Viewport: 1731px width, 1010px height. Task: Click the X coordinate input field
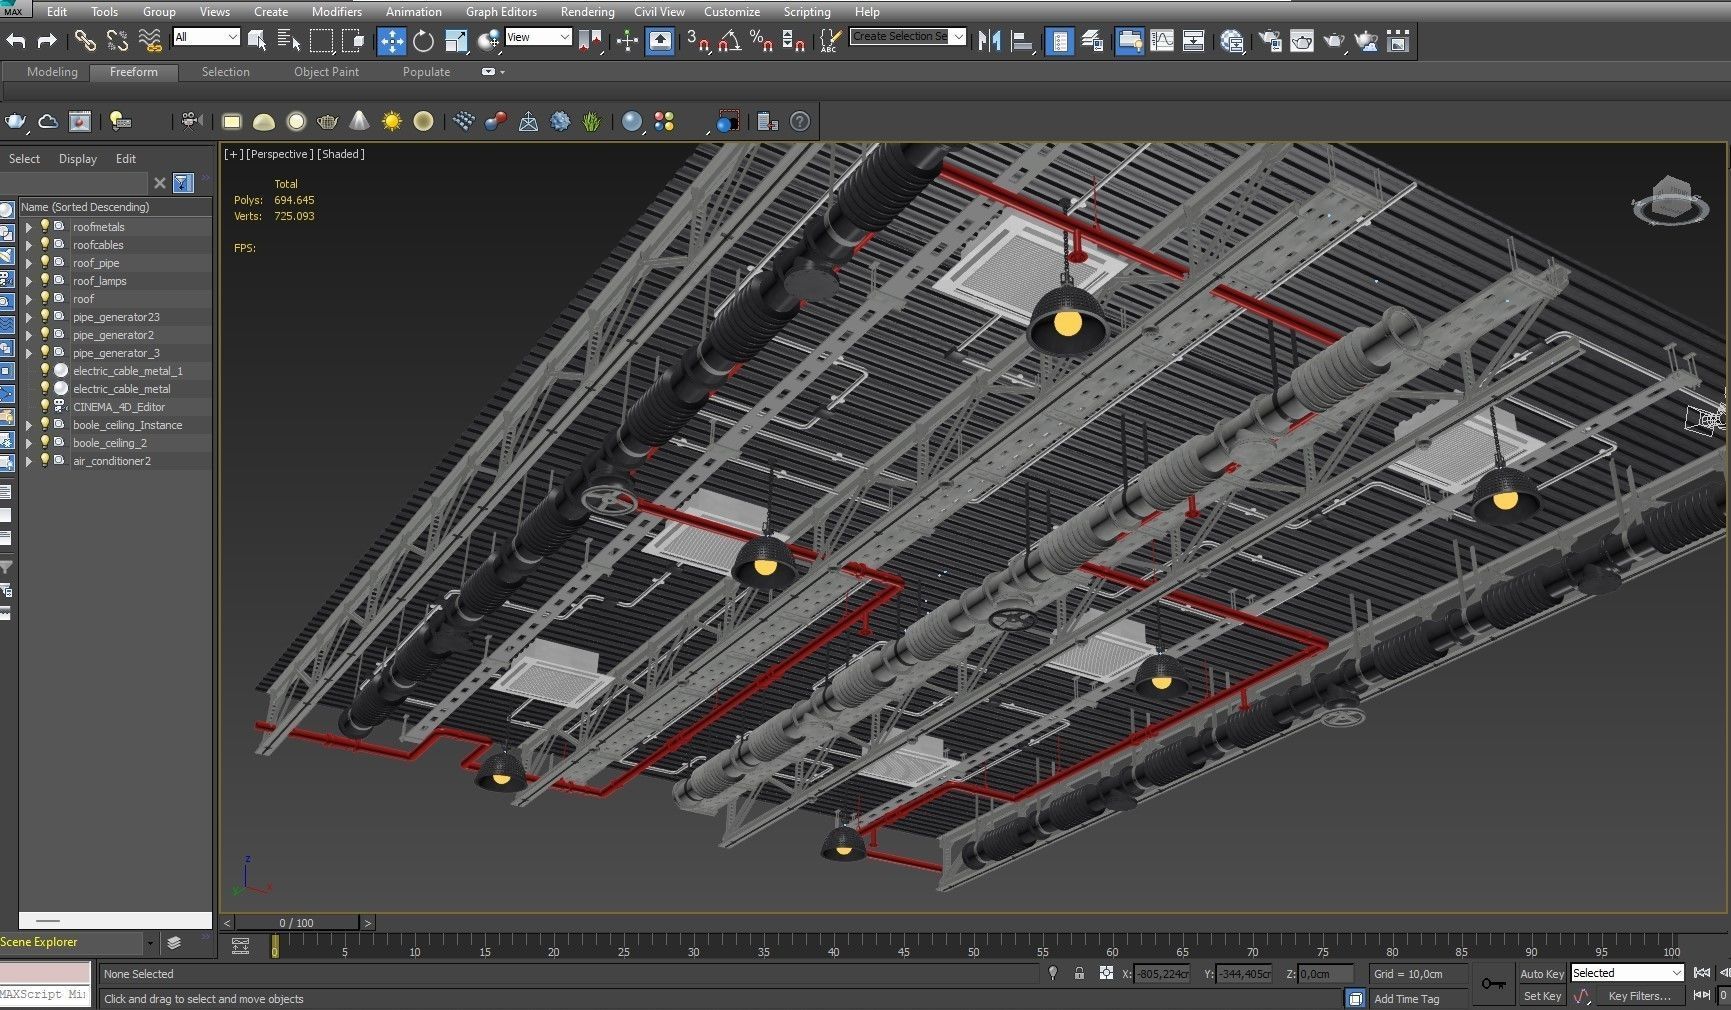pyautogui.click(x=1162, y=974)
